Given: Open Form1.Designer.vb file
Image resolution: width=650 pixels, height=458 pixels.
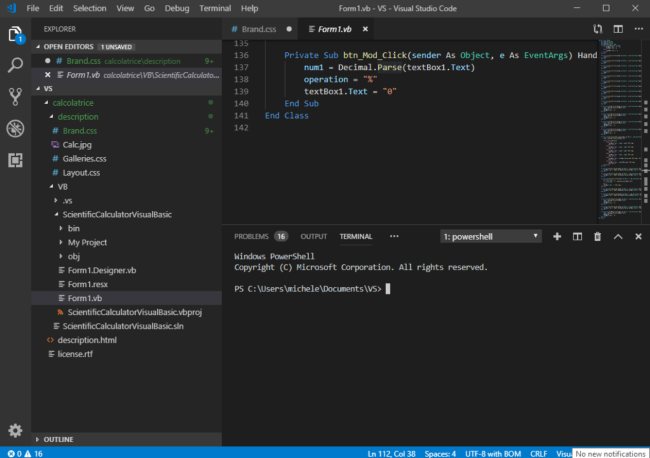Looking at the screenshot, I should [102, 270].
